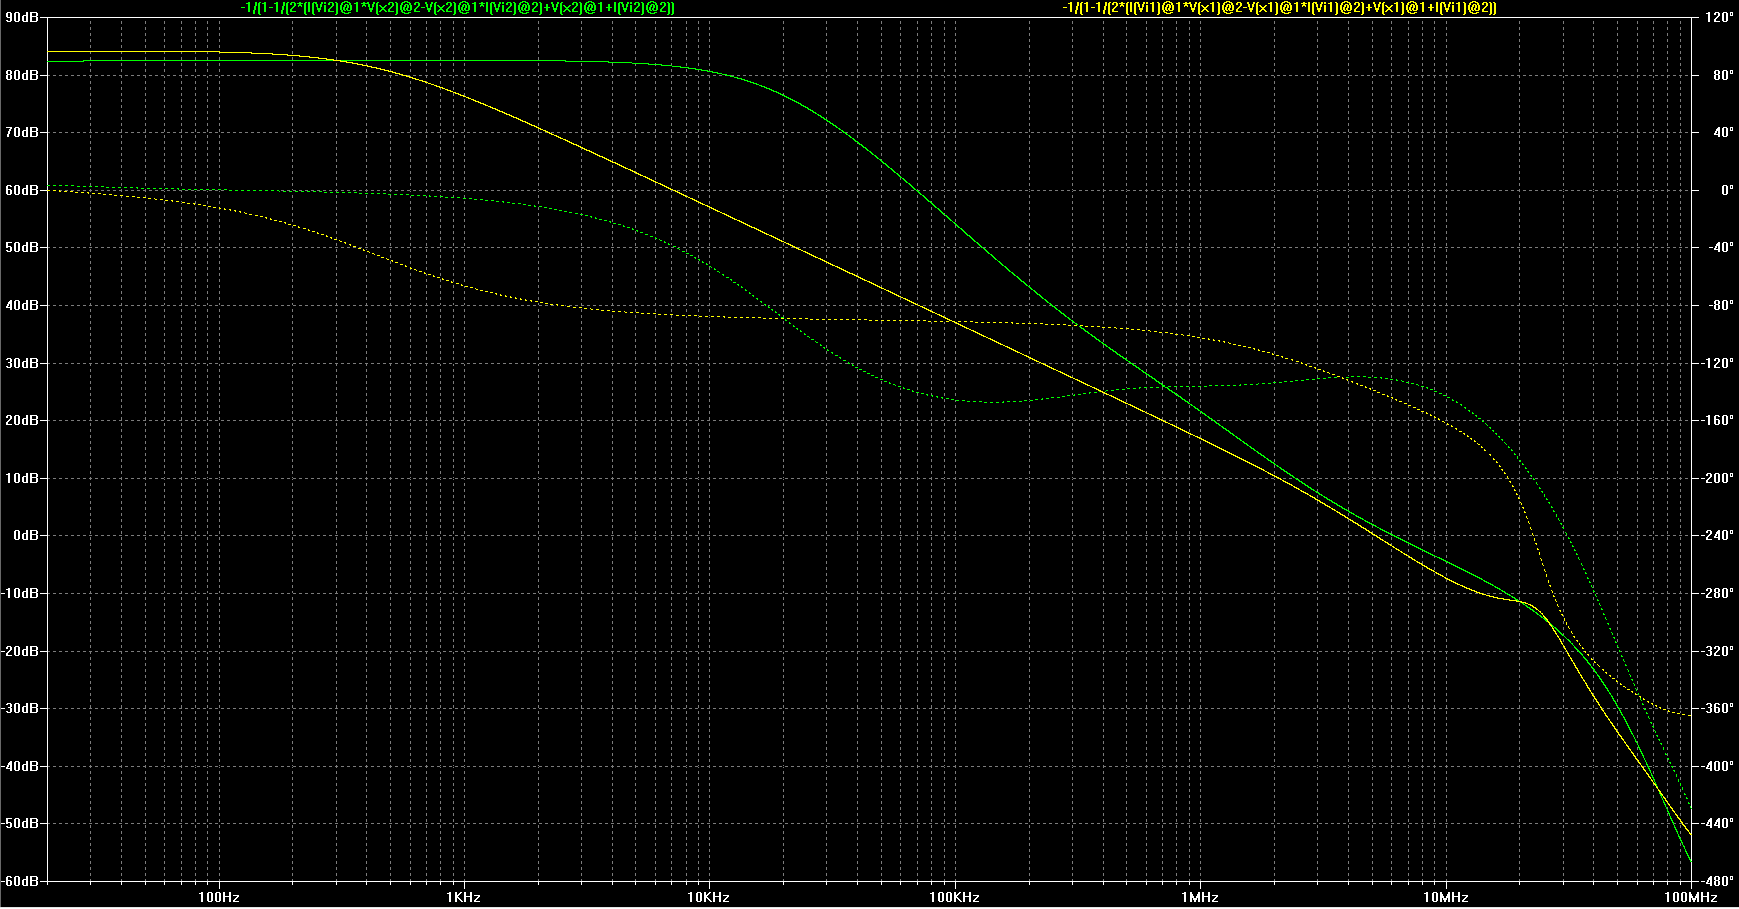This screenshot has width=1739, height=909.
Task: Click the "90dB" left axis label
Action: [21, 17]
